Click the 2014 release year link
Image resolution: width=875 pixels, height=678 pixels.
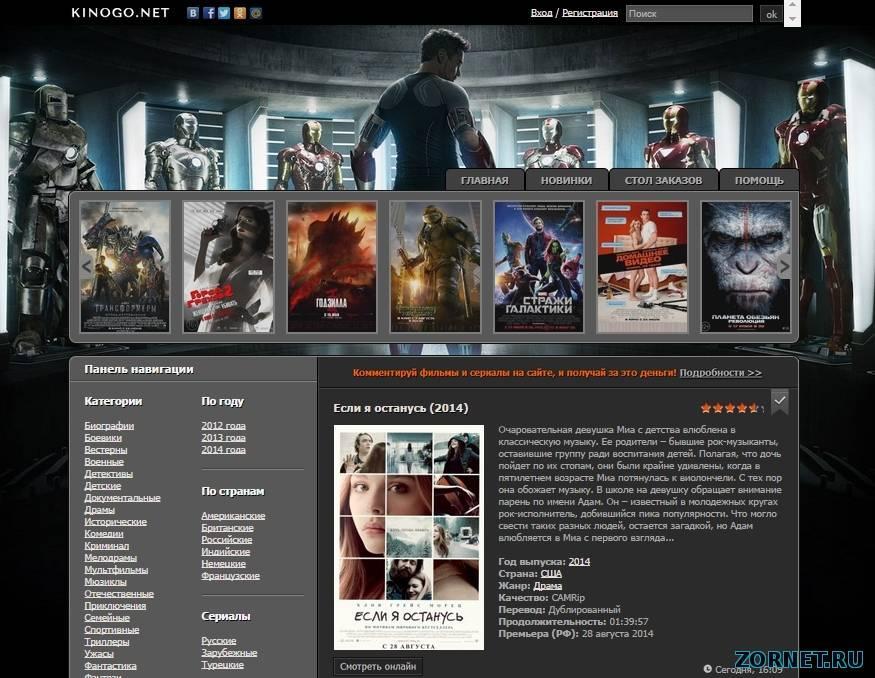click(x=579, y=561)
